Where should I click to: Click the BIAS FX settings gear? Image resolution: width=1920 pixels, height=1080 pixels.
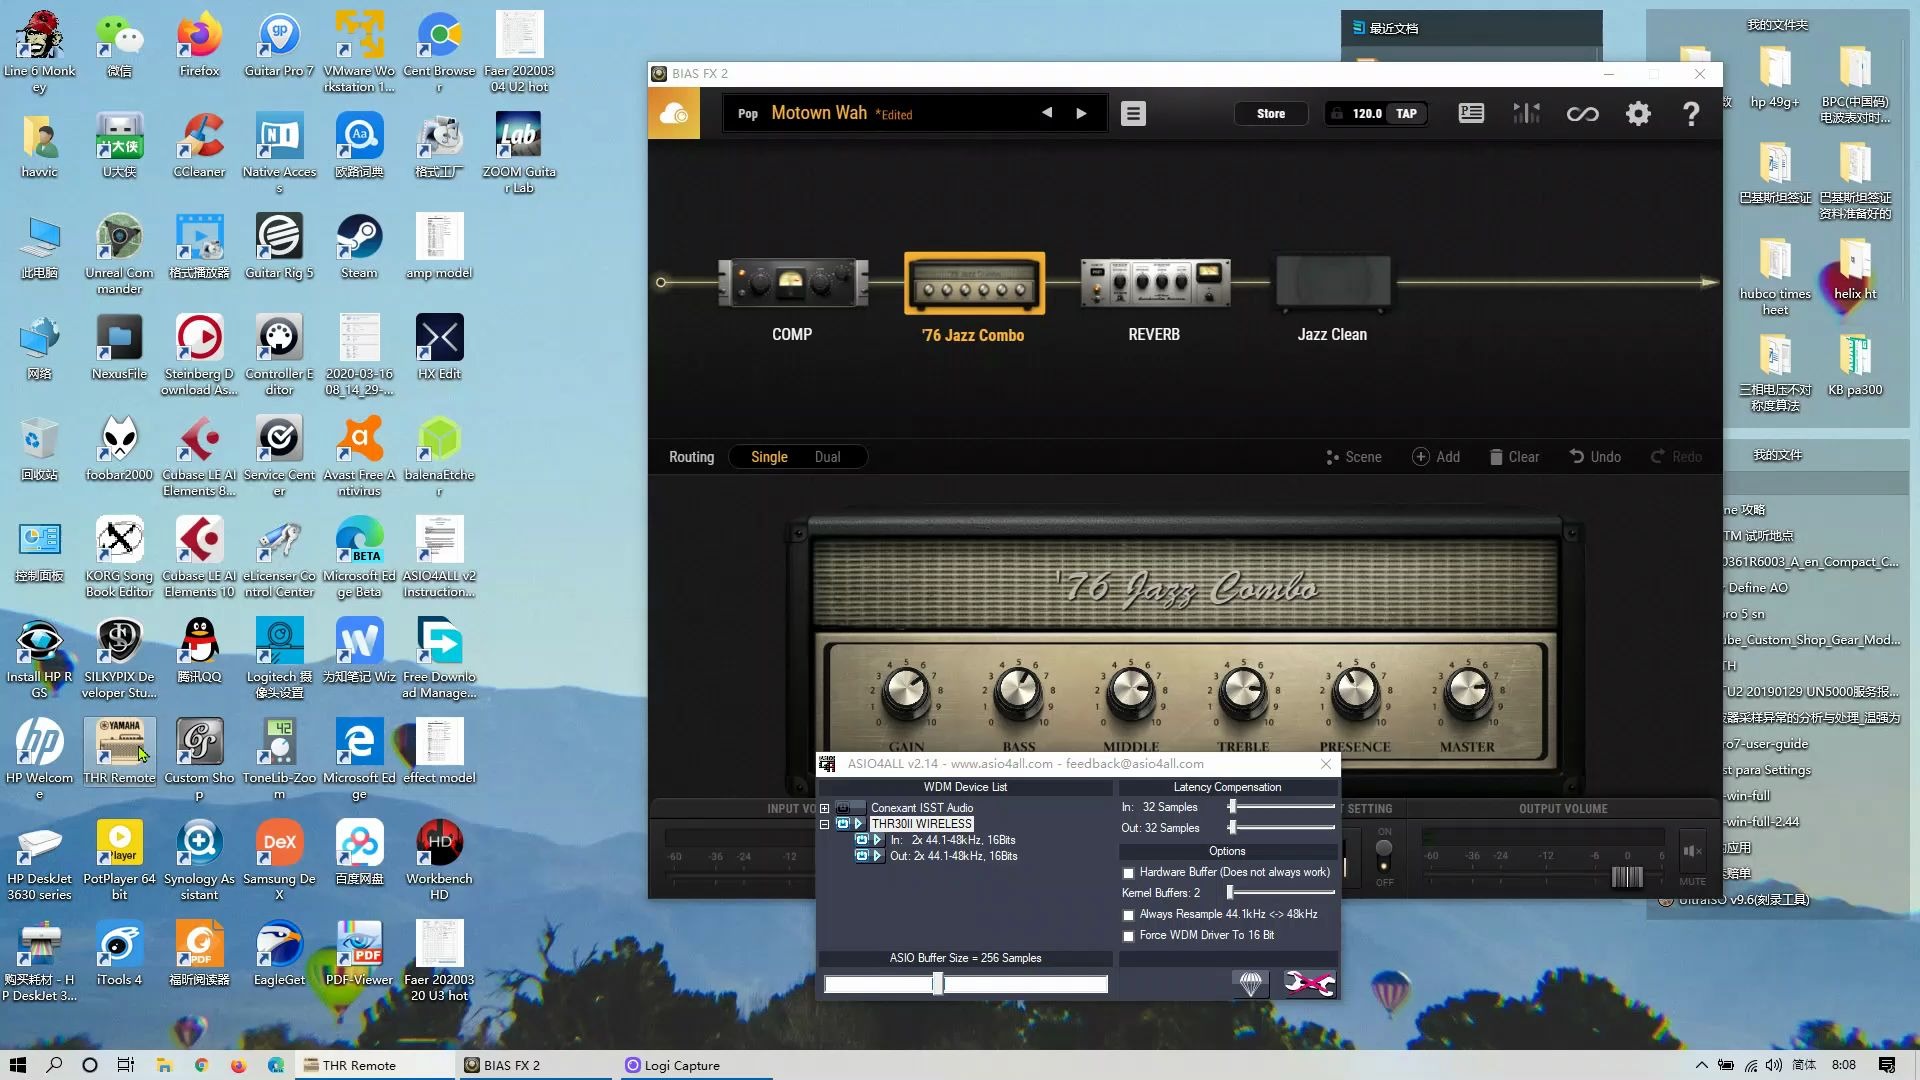click(x=1638, y=114)
